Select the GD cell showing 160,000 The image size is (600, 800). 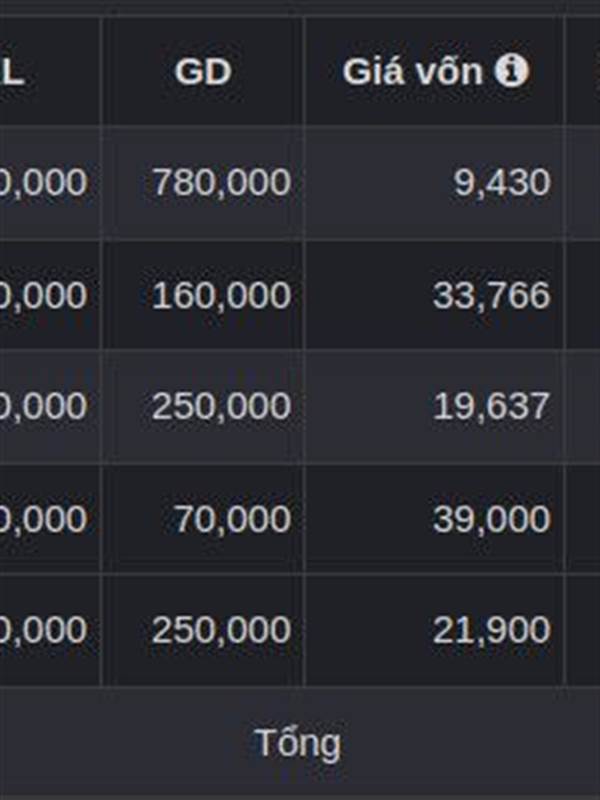[x=203, y=295]
